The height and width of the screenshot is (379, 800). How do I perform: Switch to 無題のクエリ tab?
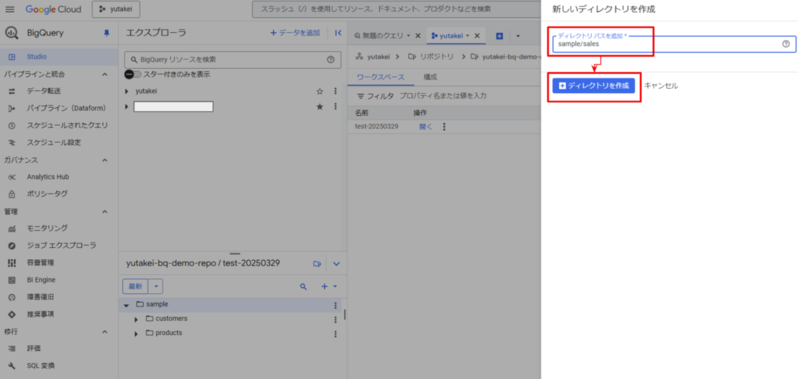(x=383, y=36)
